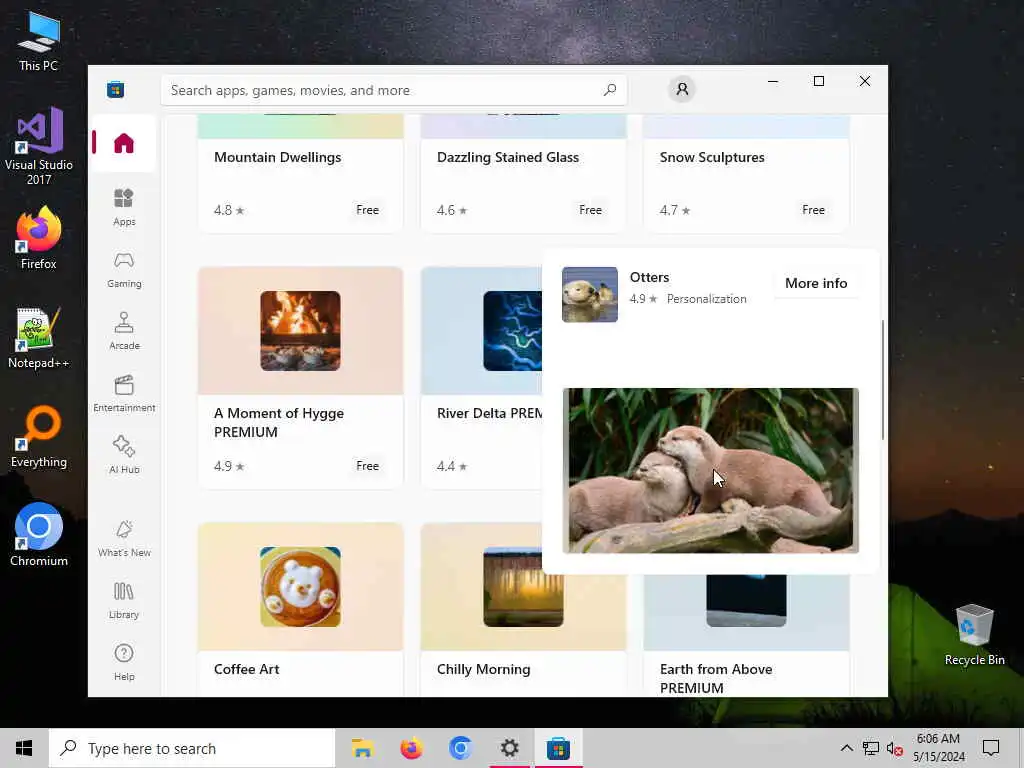Viewport: 1024px width, 768px height.
Task: Click the Store window vertical scrollbar
Action: pos(882,379)
